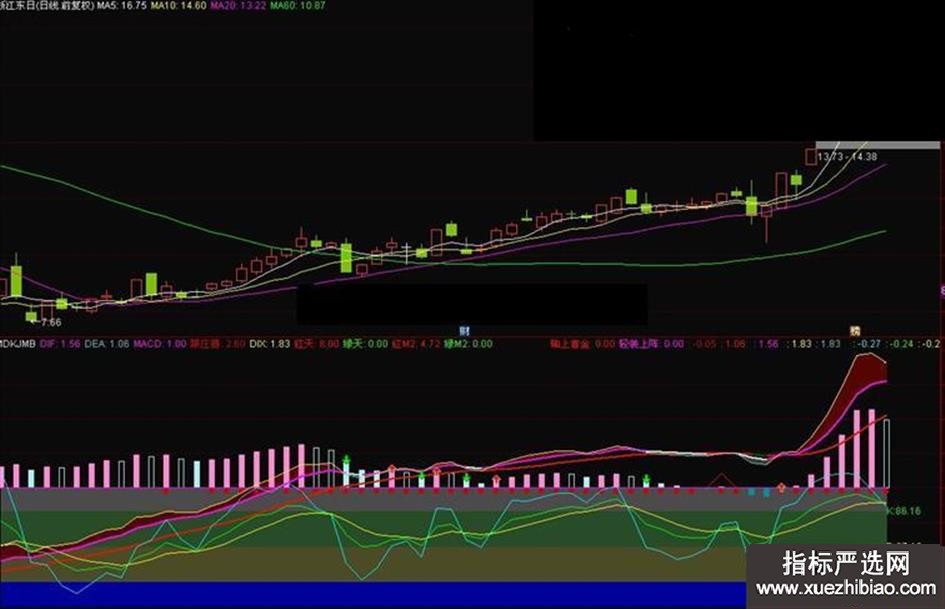Click the 绿天: 0.00 value label
The image size is (945, 609).
(365, 344)
